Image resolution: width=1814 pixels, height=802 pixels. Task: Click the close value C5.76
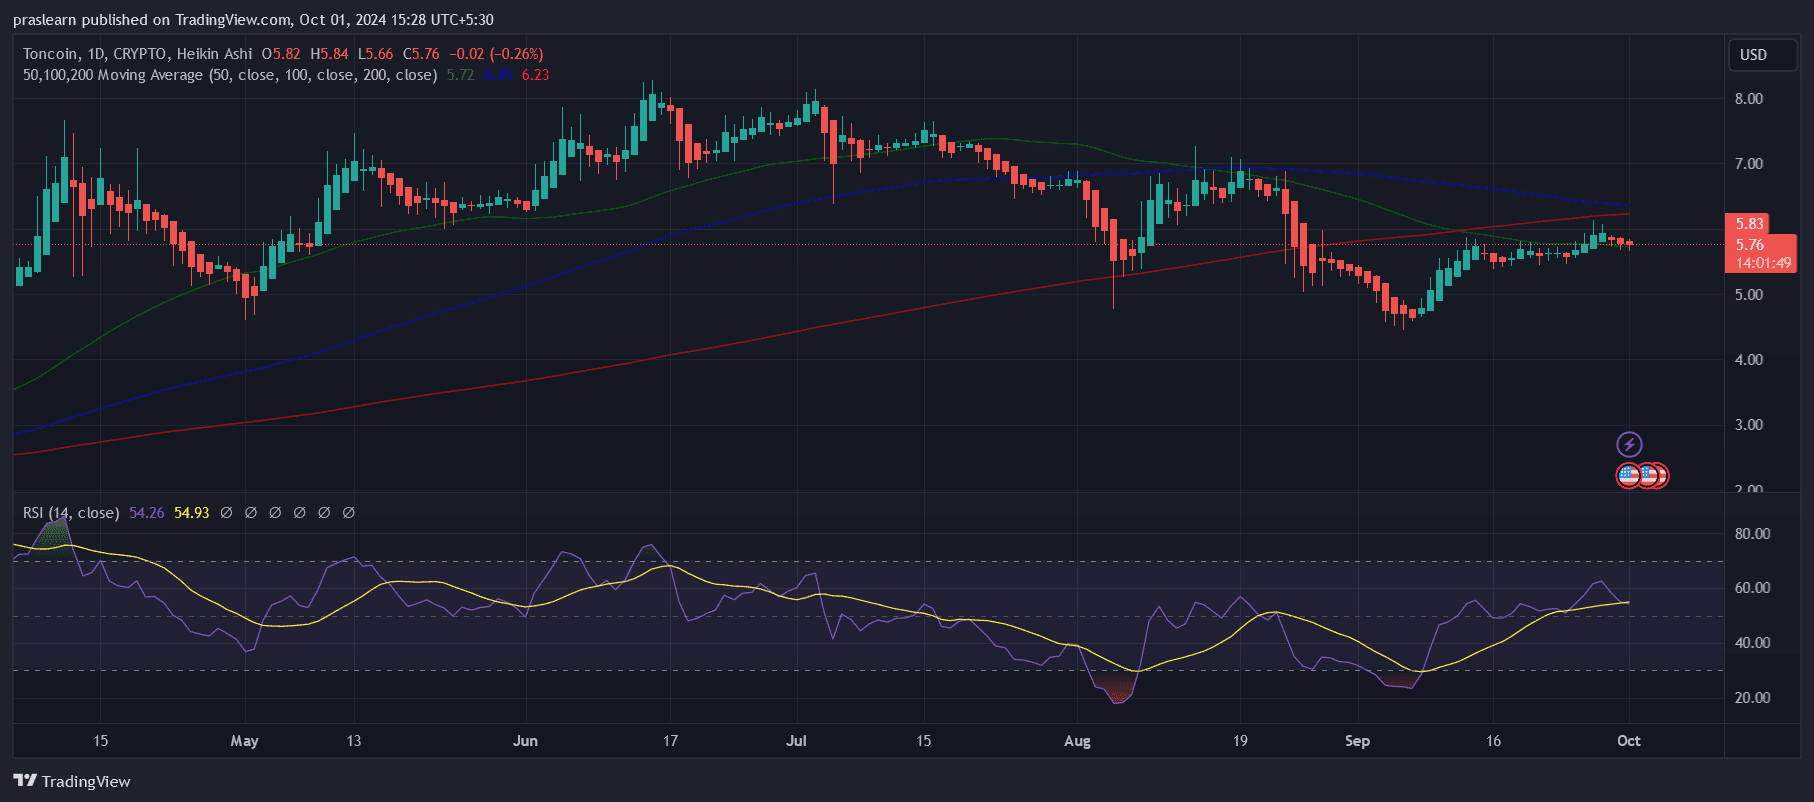click(x=421, y=54)
